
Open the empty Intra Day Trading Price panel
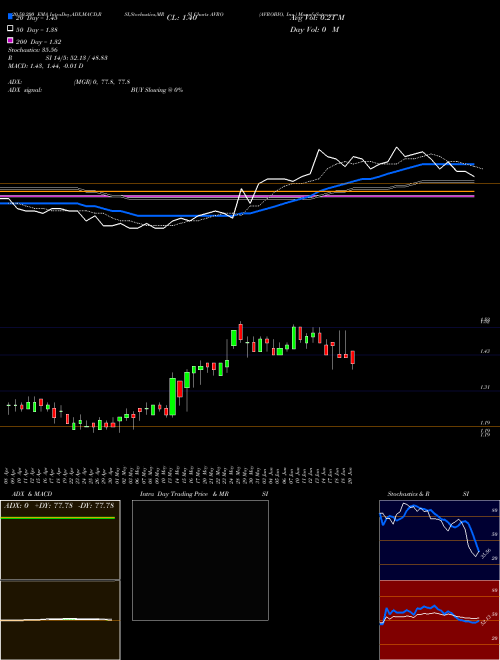tap(200, 560)
